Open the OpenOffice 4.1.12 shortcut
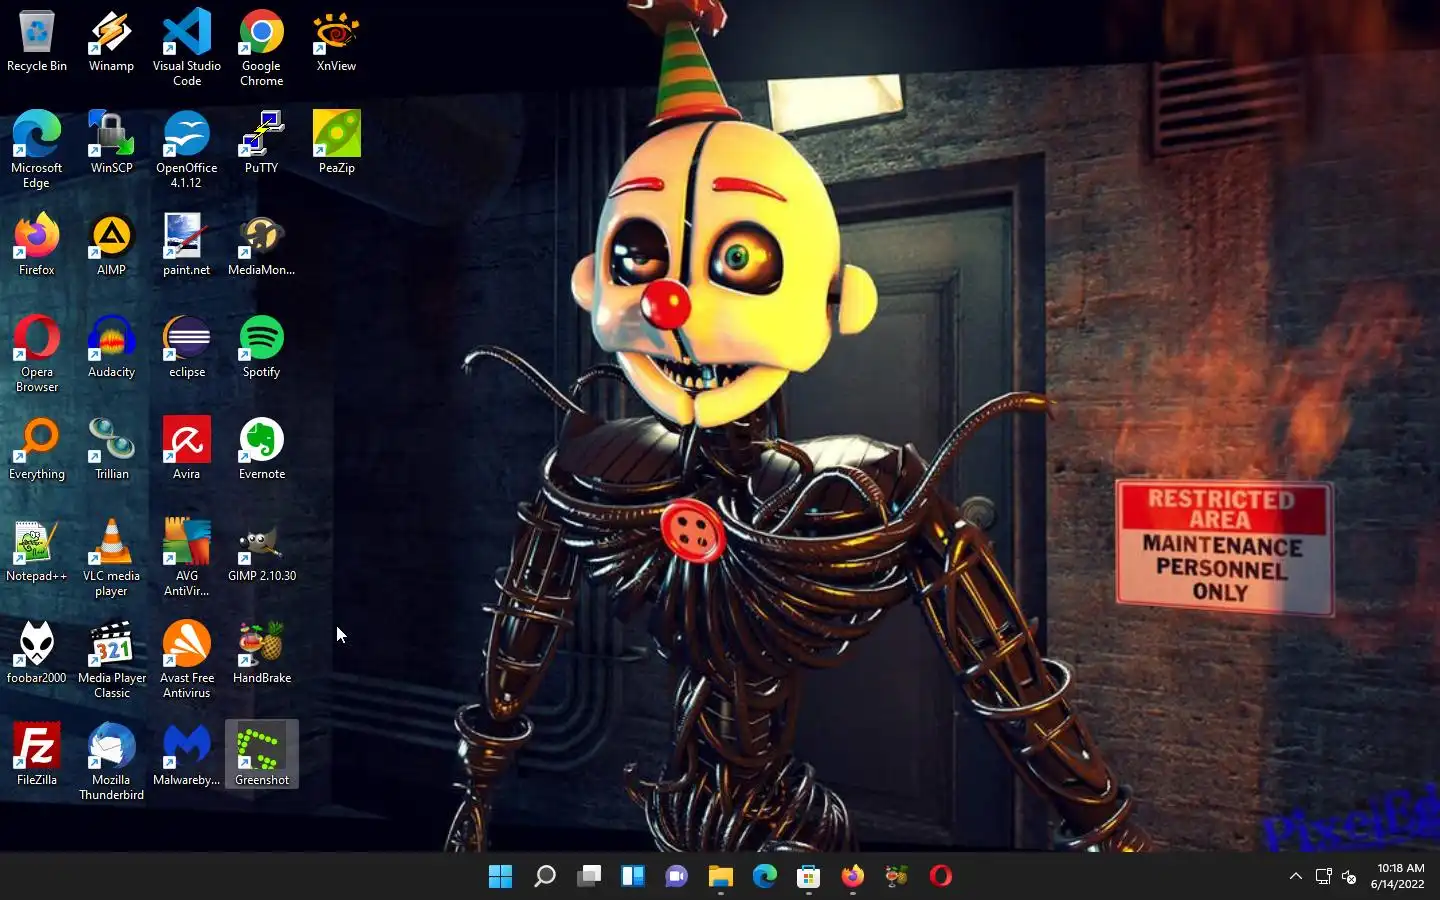This screenshot has height=900, width=1440. tap(187, 149)
